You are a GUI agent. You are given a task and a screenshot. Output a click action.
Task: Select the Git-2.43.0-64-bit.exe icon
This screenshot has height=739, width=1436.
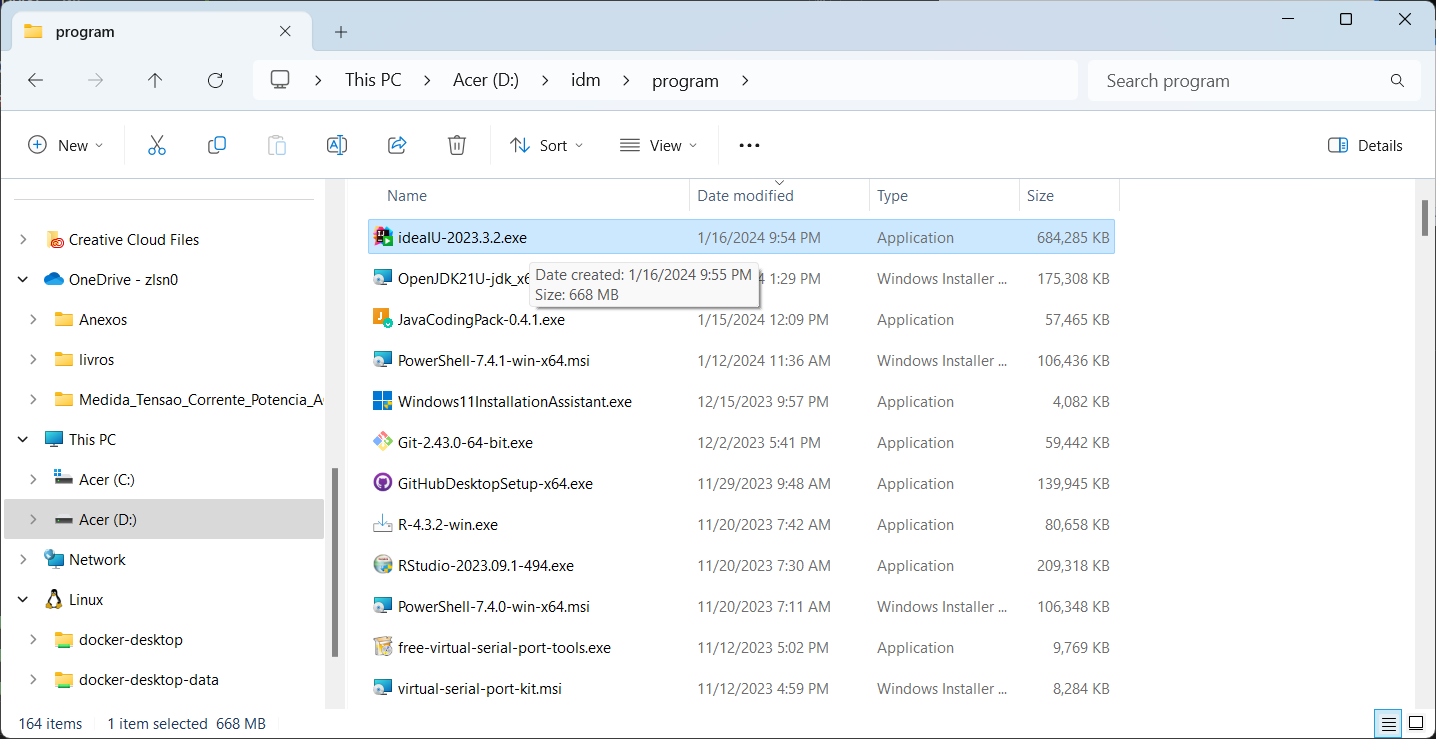(382, 442)
